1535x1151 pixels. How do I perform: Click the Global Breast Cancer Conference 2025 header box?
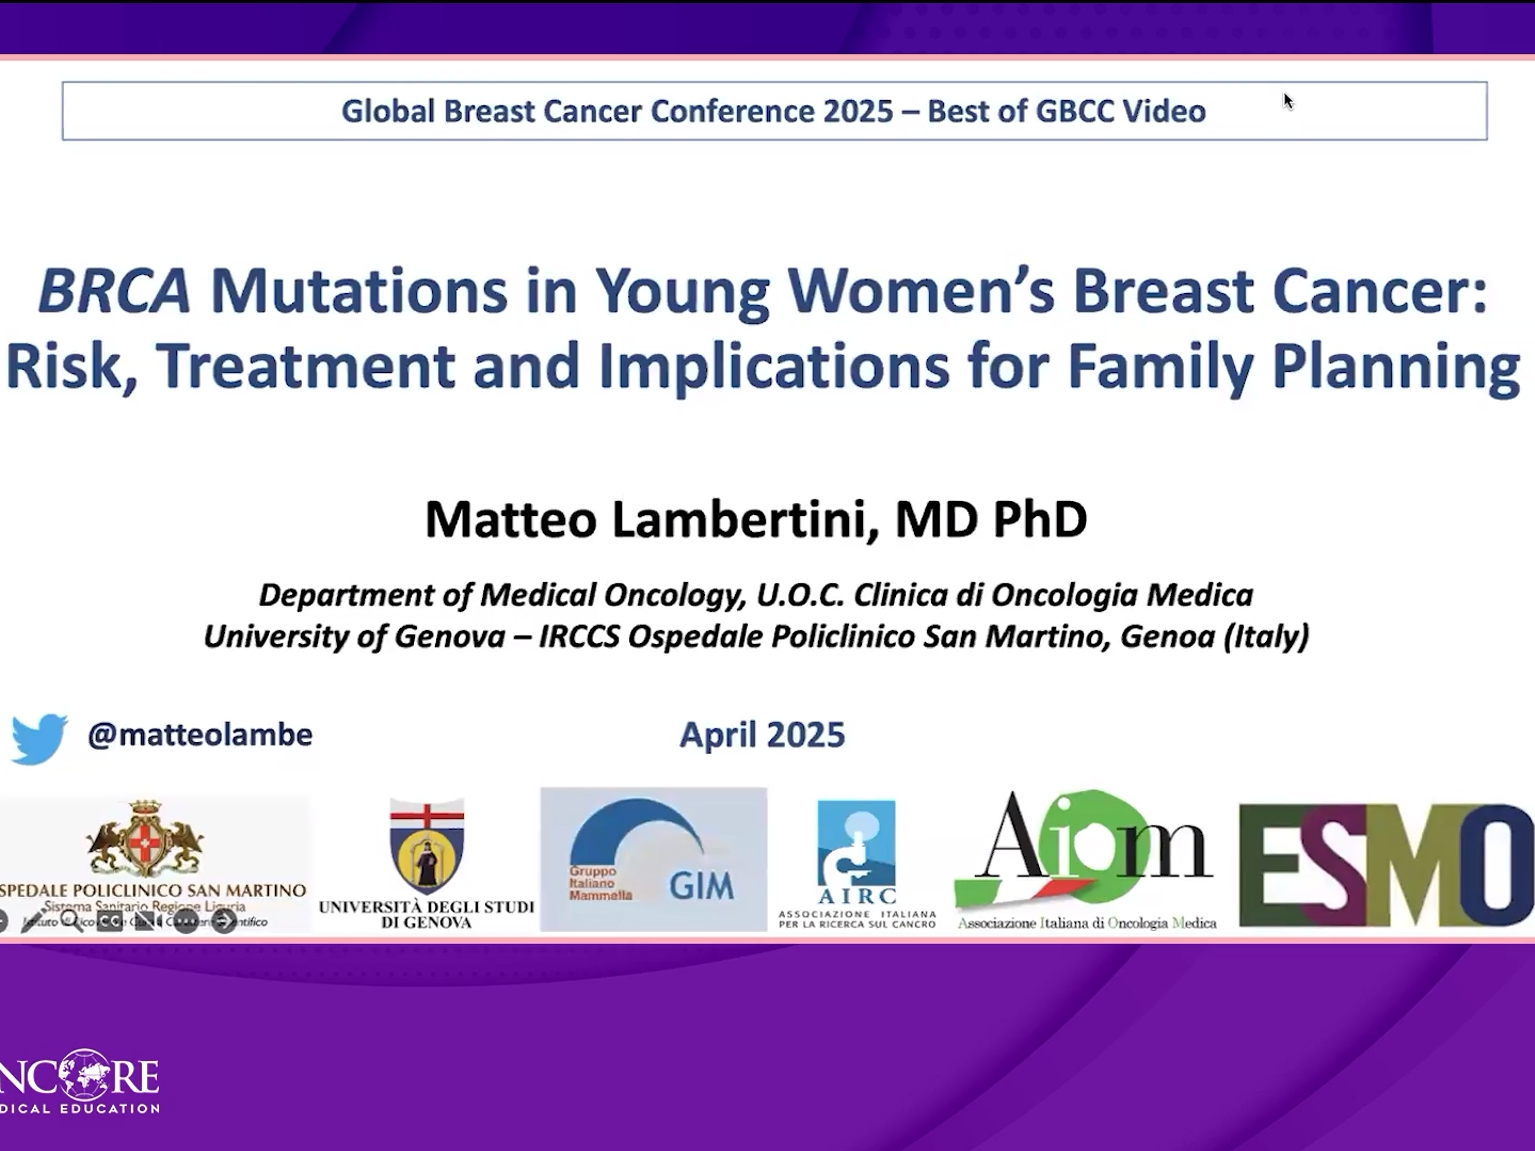[774, 111]
